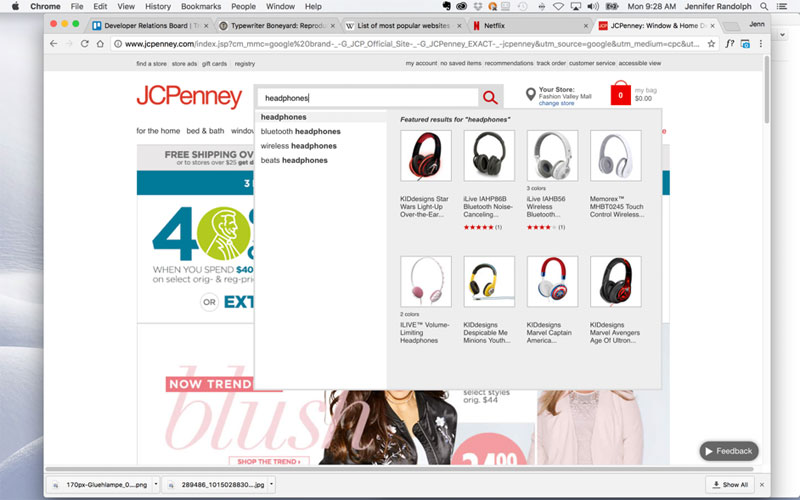Open KIDdesigns Despicable Me Minions thumbnail

(489, 282)
